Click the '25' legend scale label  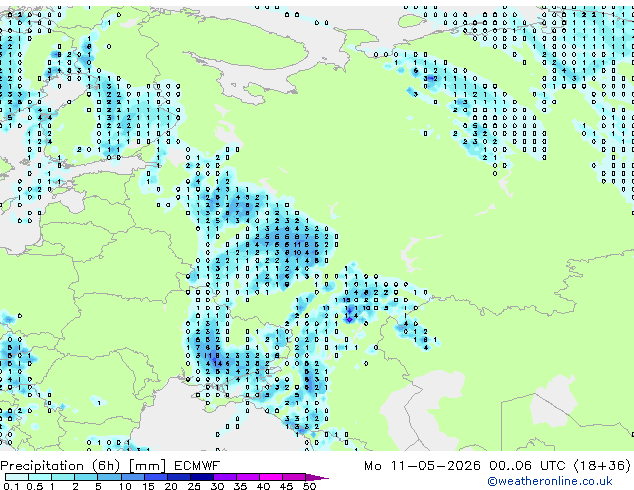pos(194,486)
